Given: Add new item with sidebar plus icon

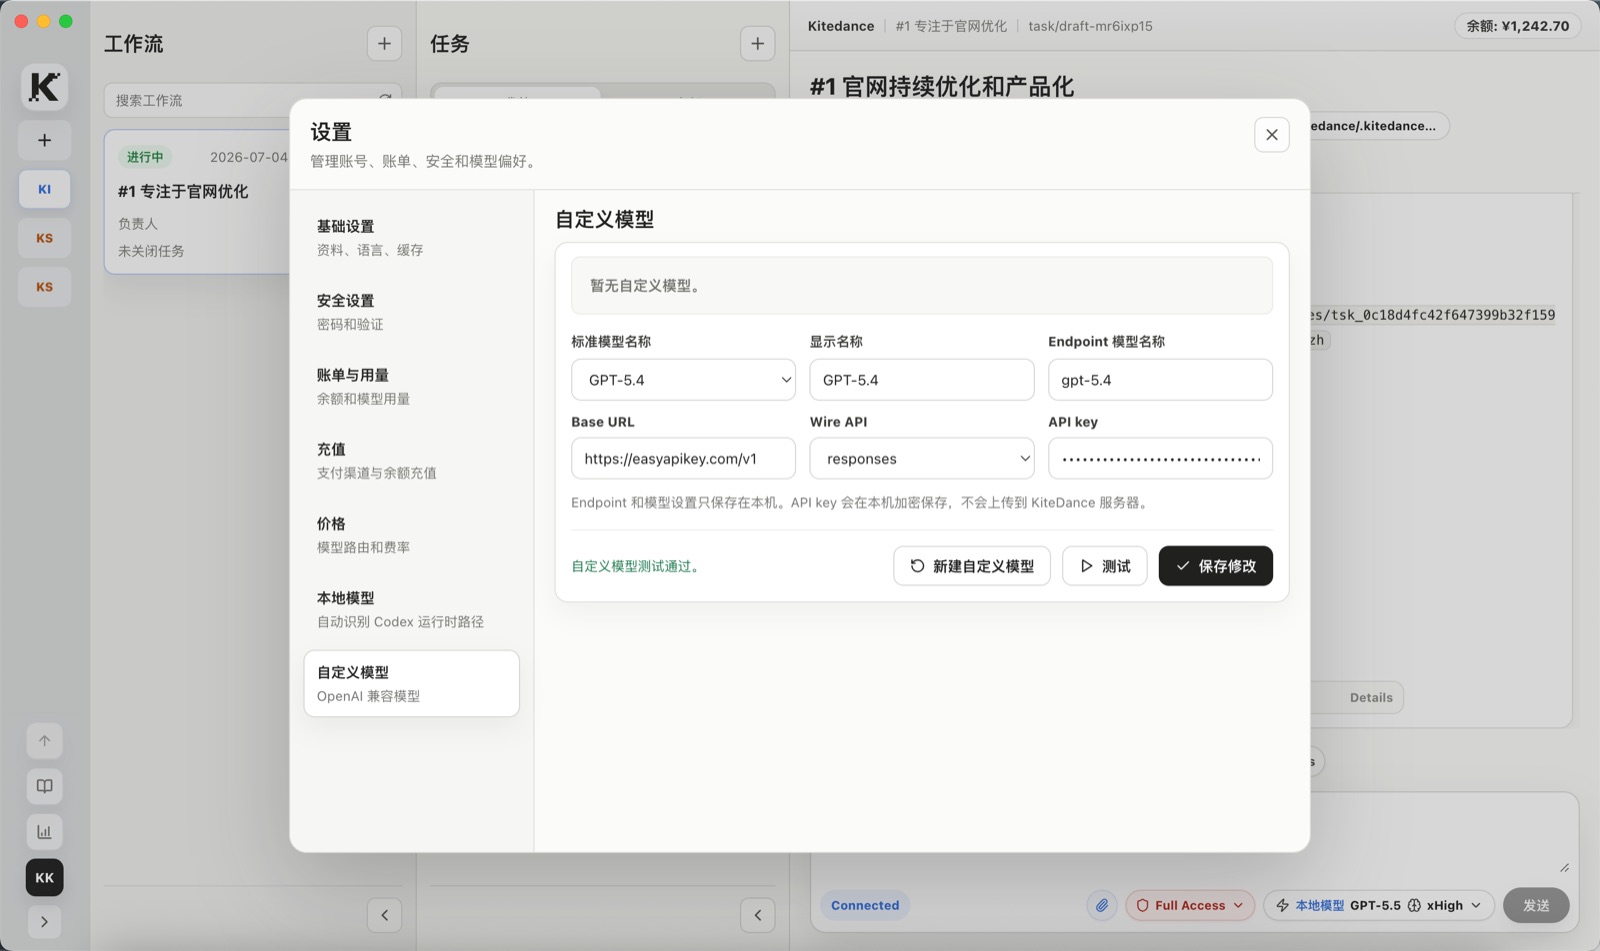Looking at the screenshot, I should [x=44, y=141].
